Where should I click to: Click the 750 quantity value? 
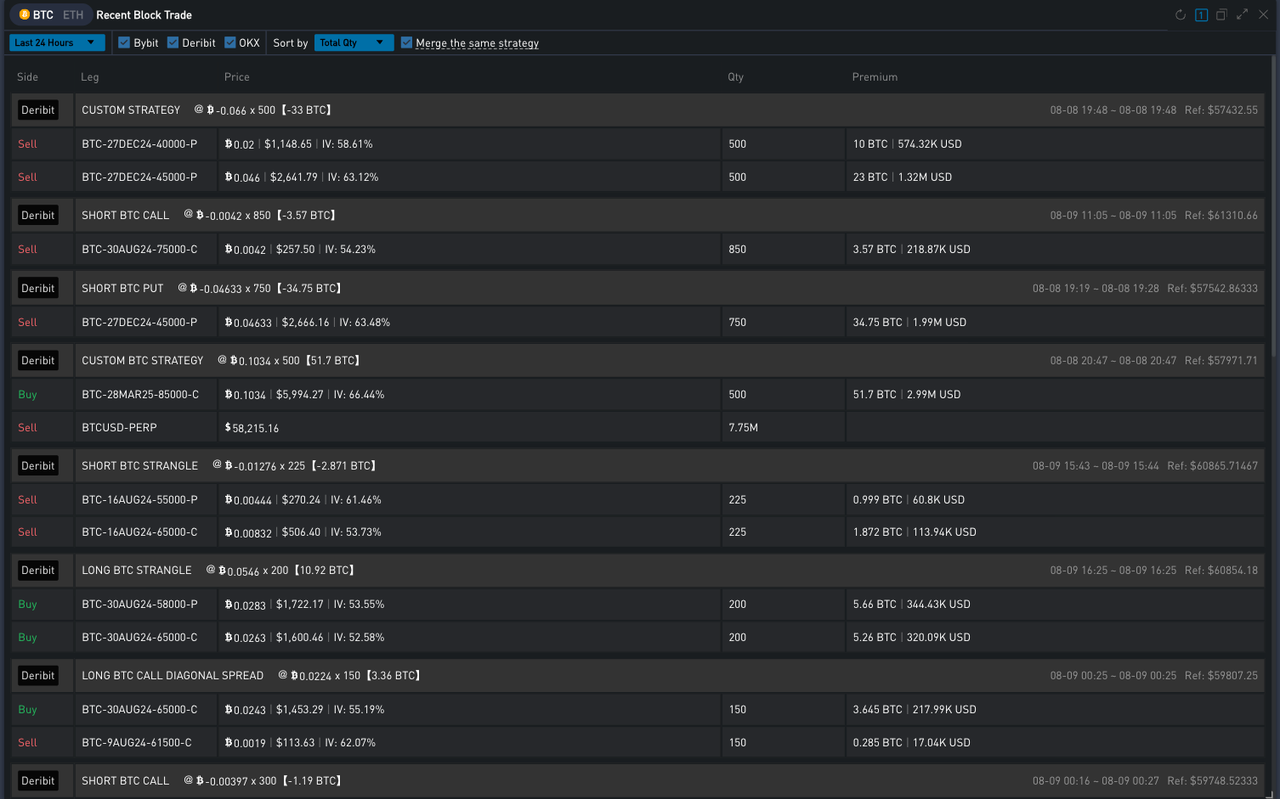738,322
